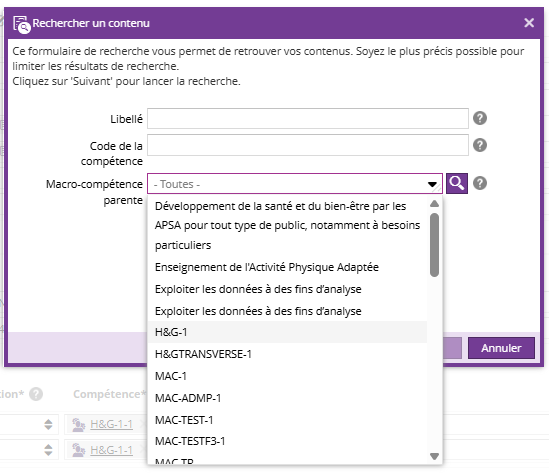Select Enseignement de l'Activité Physique Adaptée option
549x473 pixels.
tap(287, 267)
